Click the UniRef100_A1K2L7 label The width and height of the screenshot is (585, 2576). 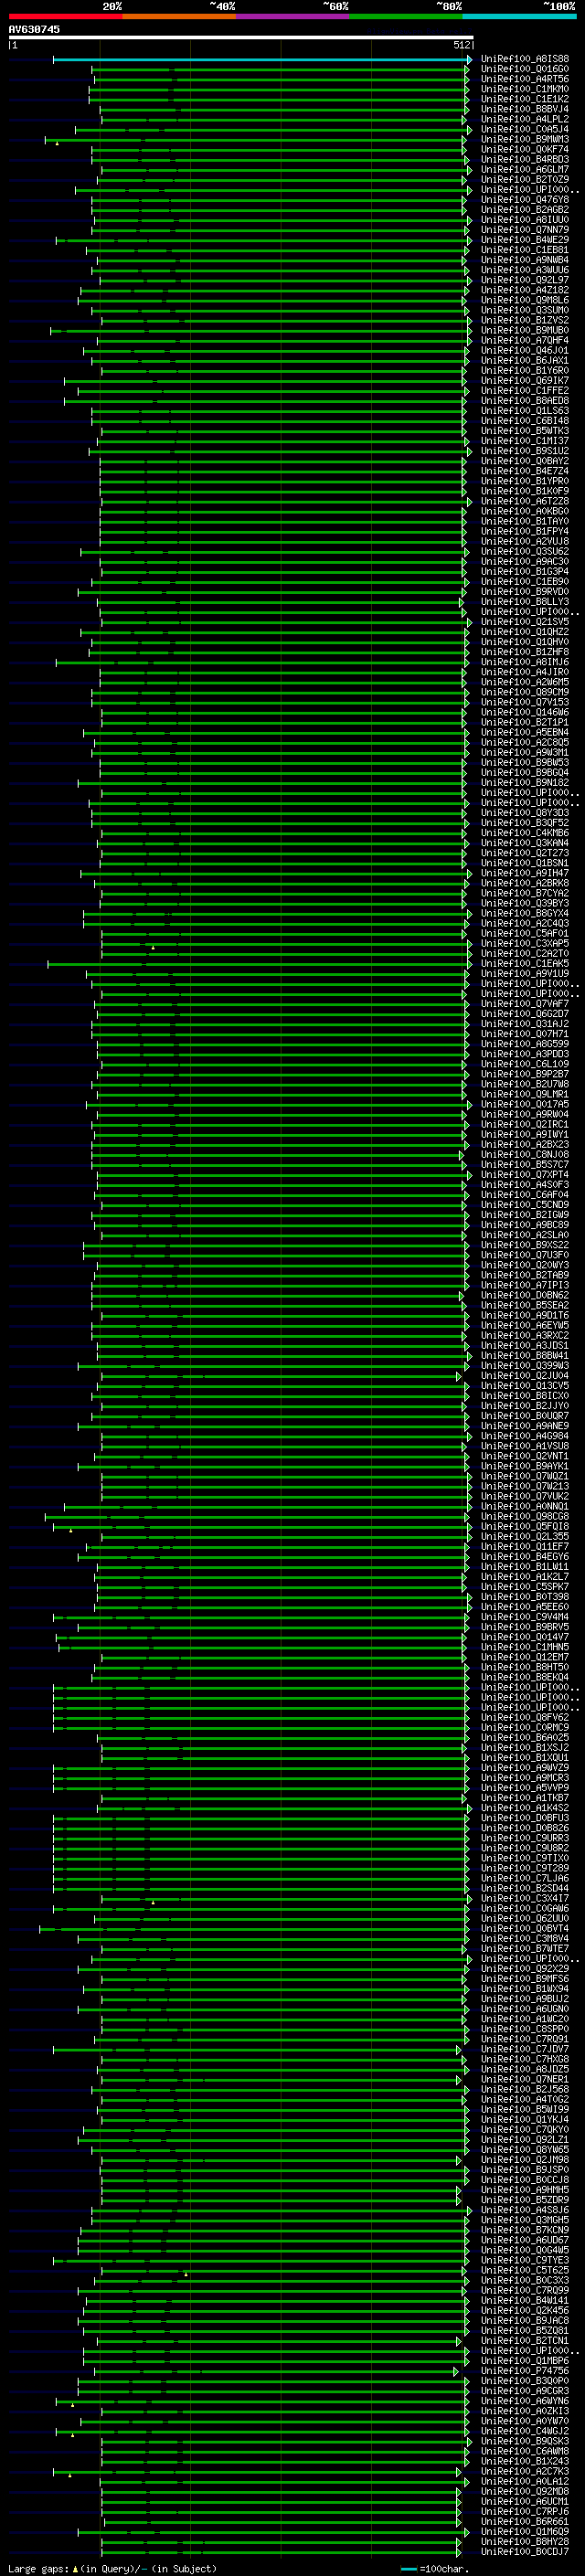525,1577
